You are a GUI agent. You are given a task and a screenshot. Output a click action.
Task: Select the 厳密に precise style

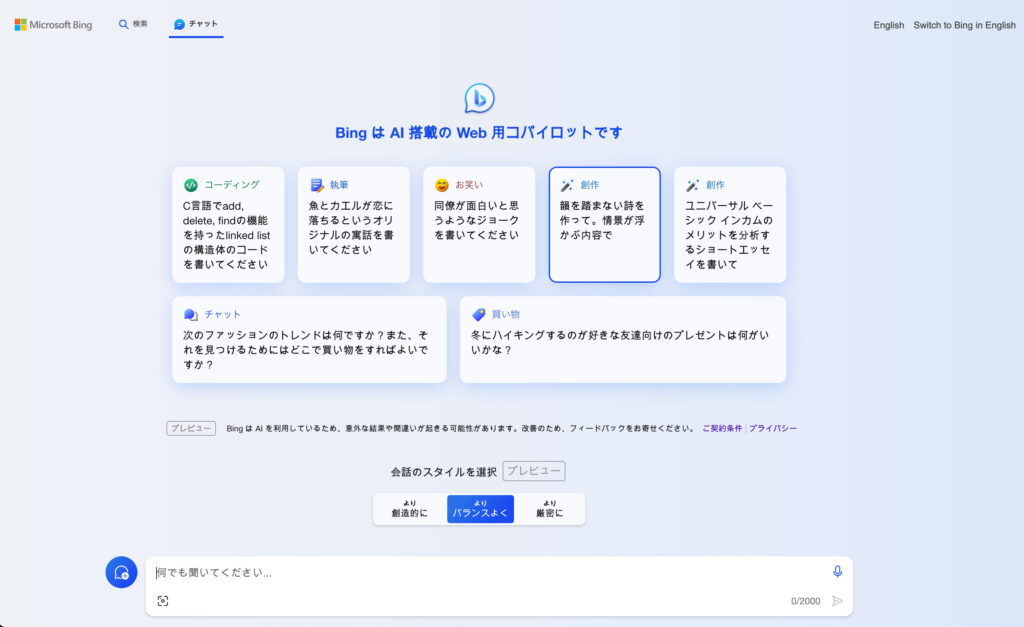click(549, 509)
